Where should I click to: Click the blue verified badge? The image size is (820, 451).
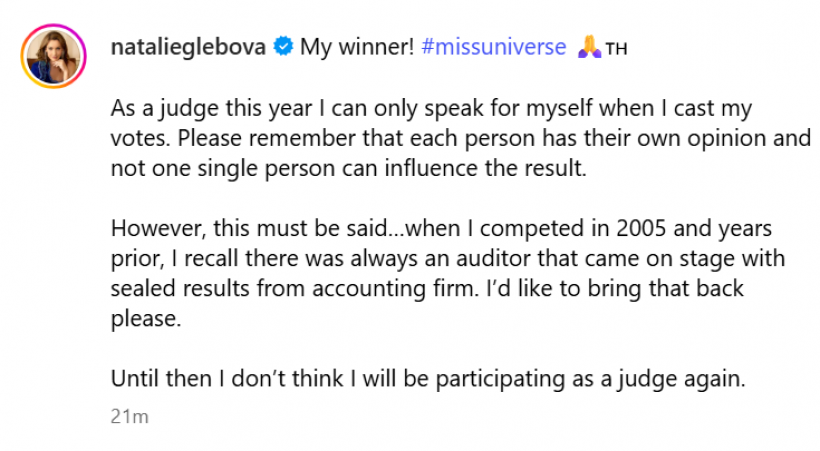[284, 46]
